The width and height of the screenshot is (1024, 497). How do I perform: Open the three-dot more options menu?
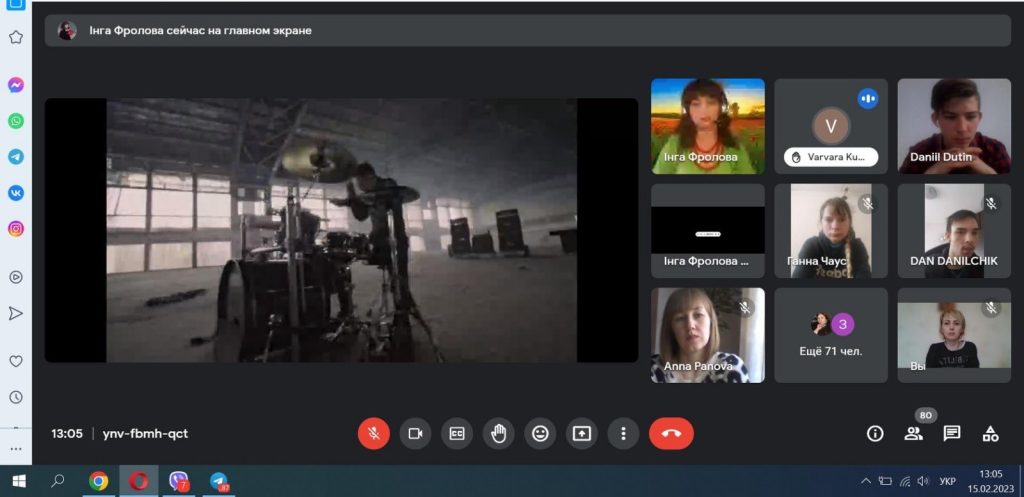pyautogui.click(x=623, y=433)
